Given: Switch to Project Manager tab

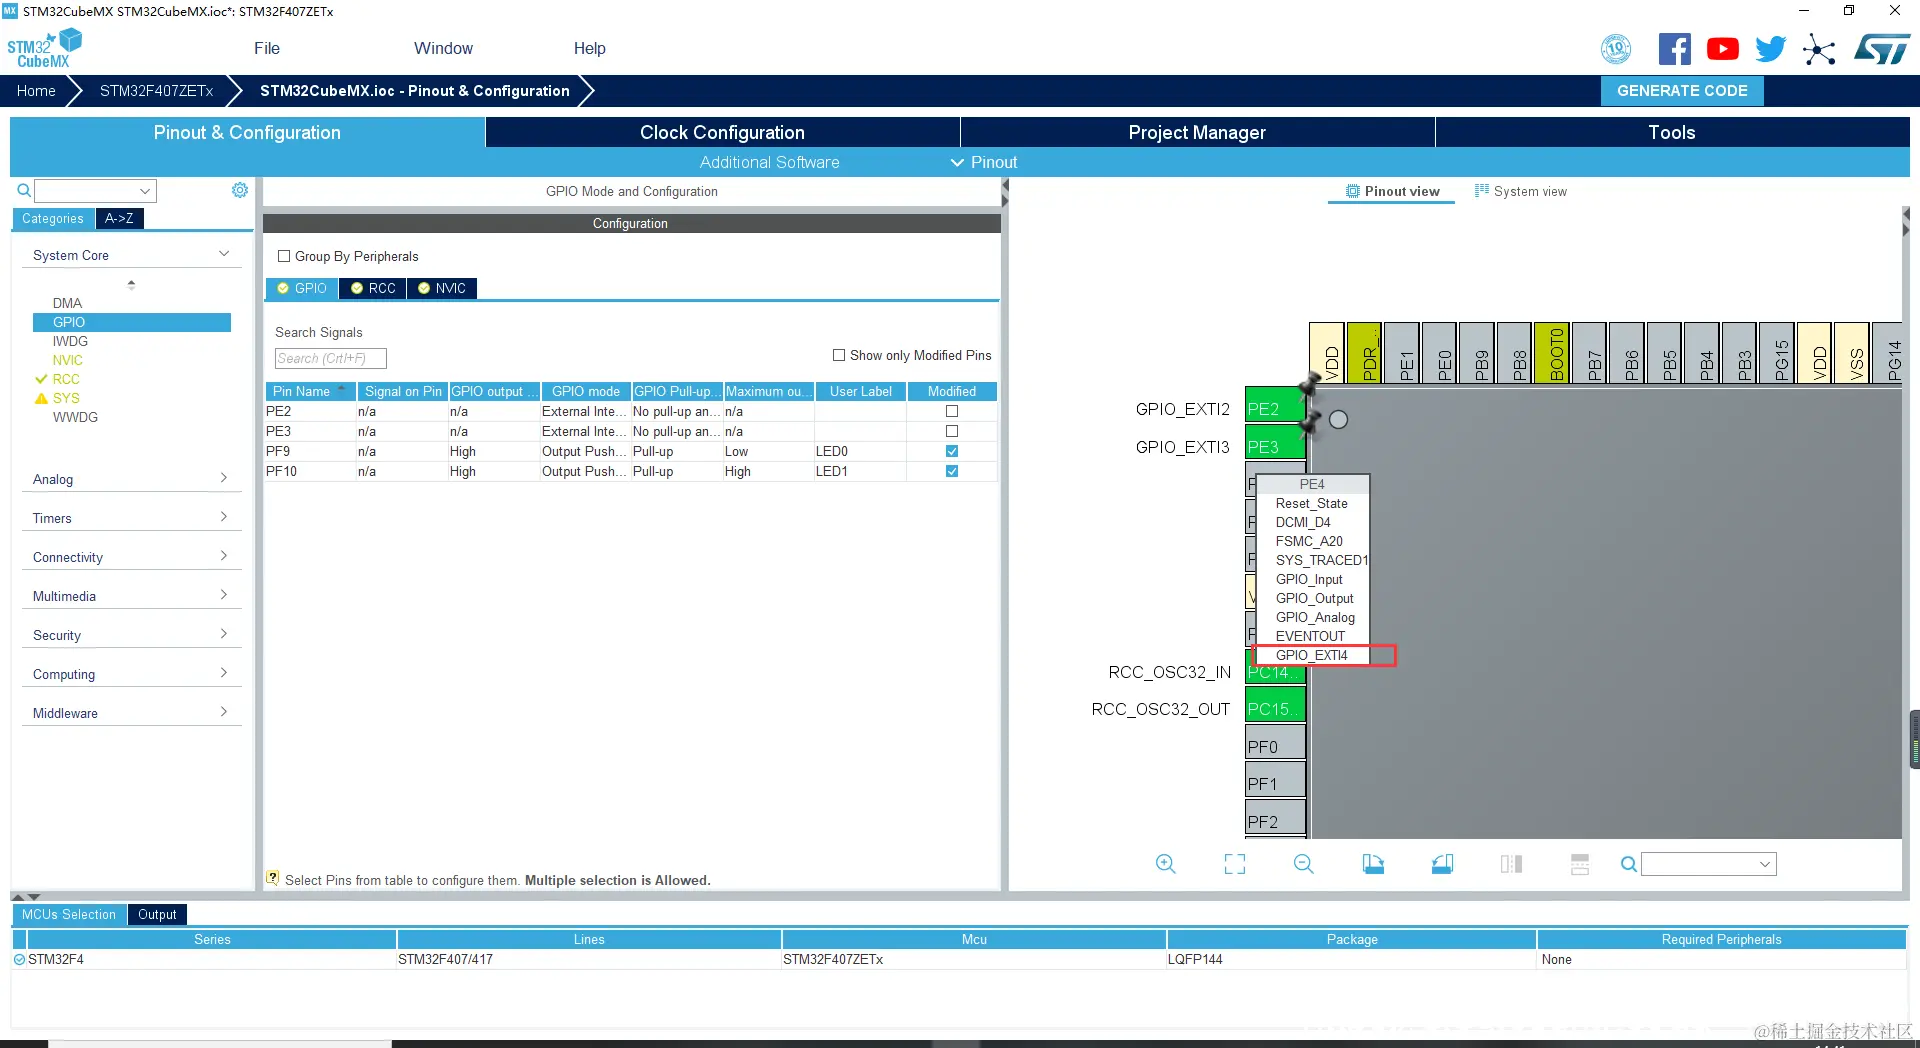Looking at the screenshot, I should (x=1197, y=132).
